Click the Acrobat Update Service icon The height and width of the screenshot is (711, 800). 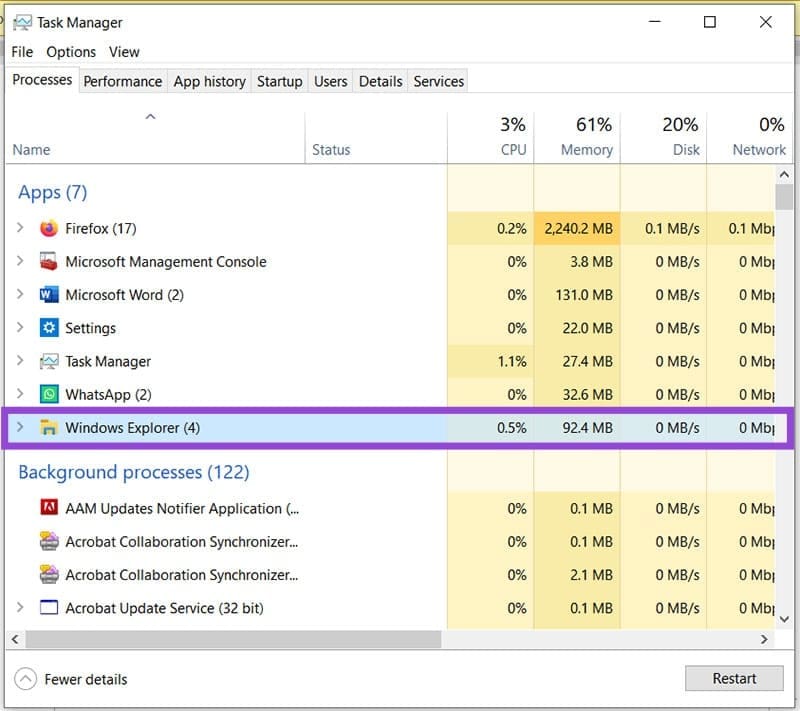49,608
